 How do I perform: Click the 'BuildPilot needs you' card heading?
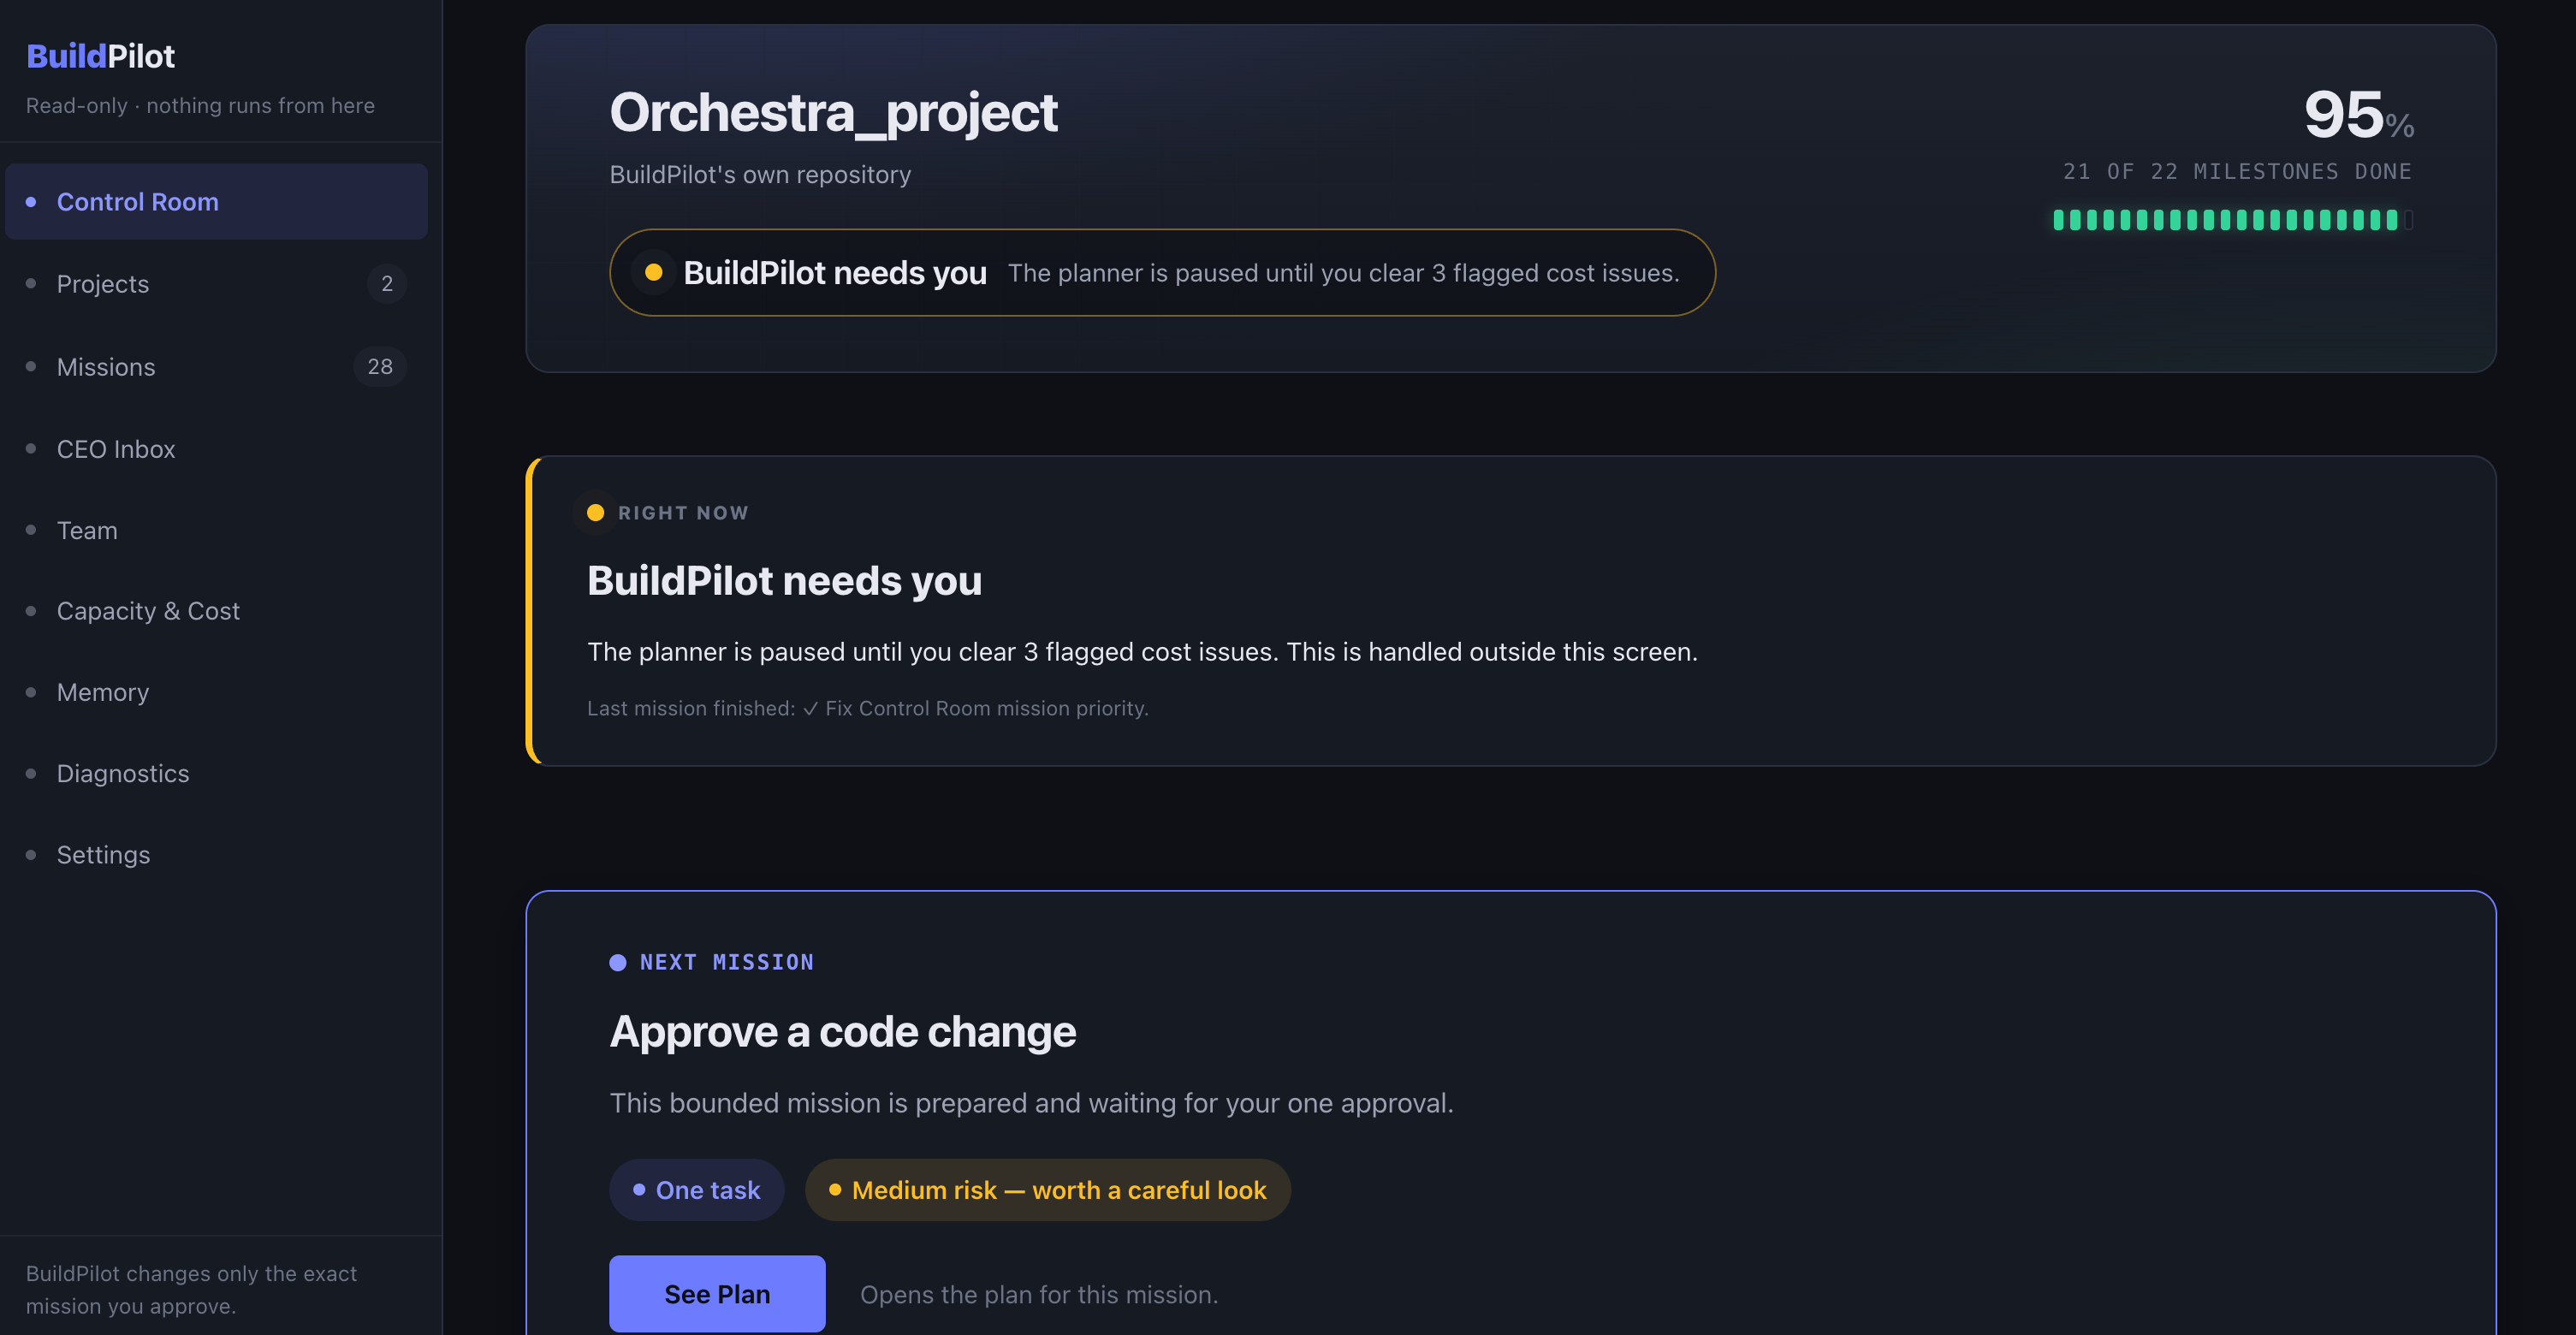tap(785, 581)
